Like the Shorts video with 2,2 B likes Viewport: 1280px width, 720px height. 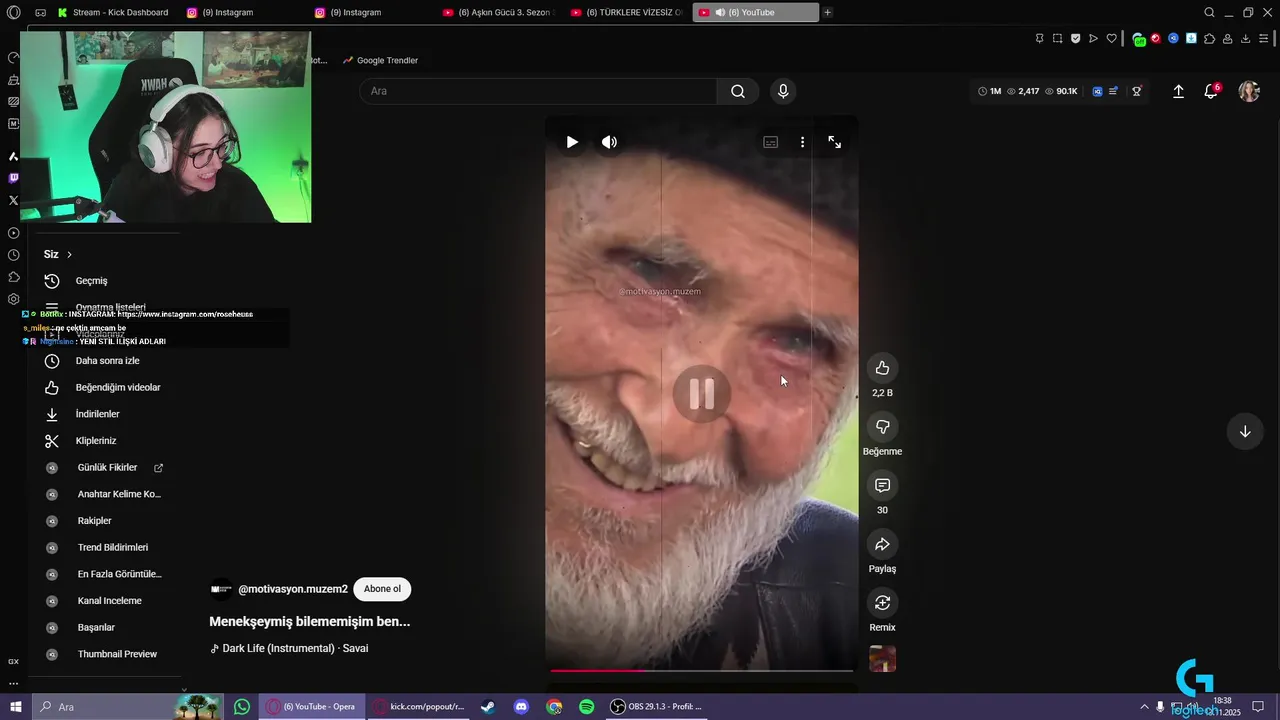882,368
